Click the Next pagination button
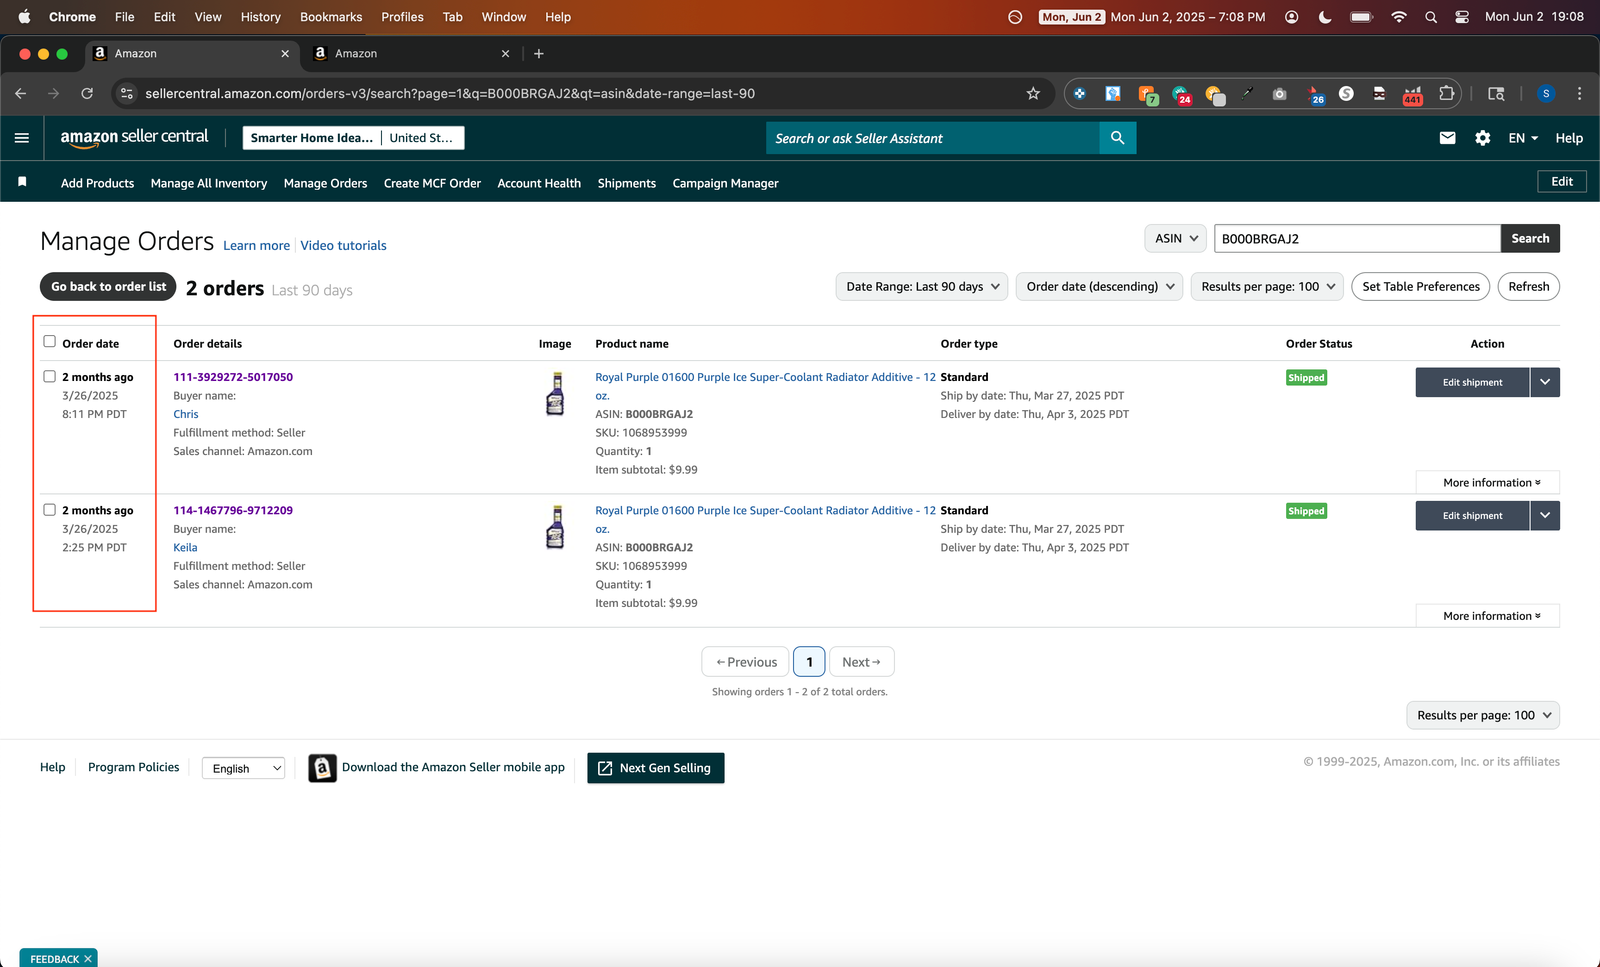This screenshot has height=967, width=1600. (861, 662)
